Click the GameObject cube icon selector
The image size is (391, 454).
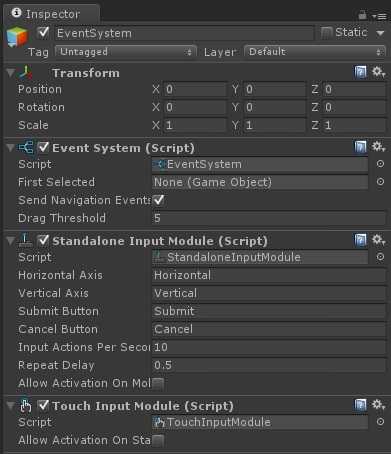(x=17, y=36)
